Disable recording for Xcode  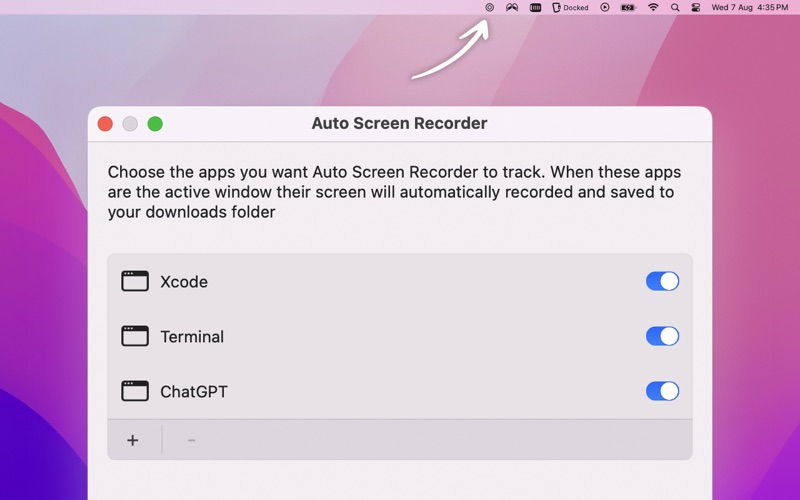pyautogui.click(x=662, y=281)
